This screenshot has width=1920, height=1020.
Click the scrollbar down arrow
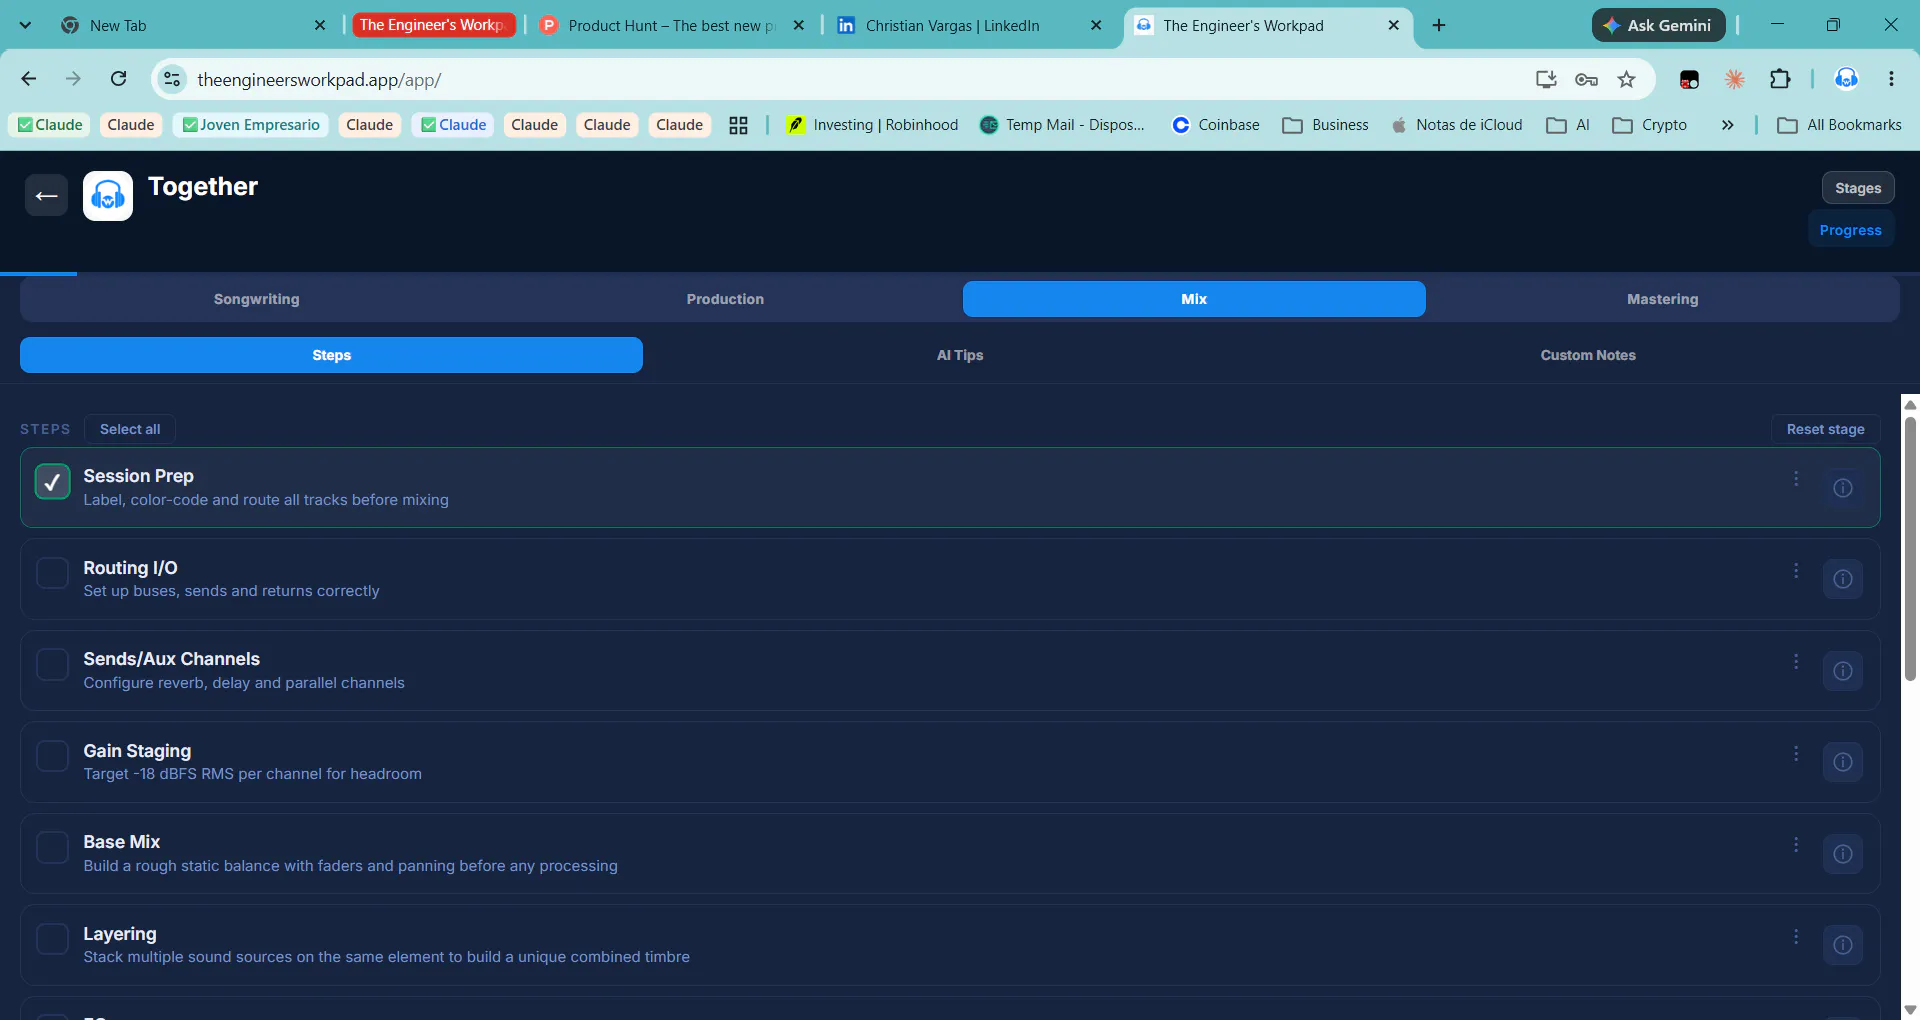[1910, 1010]
